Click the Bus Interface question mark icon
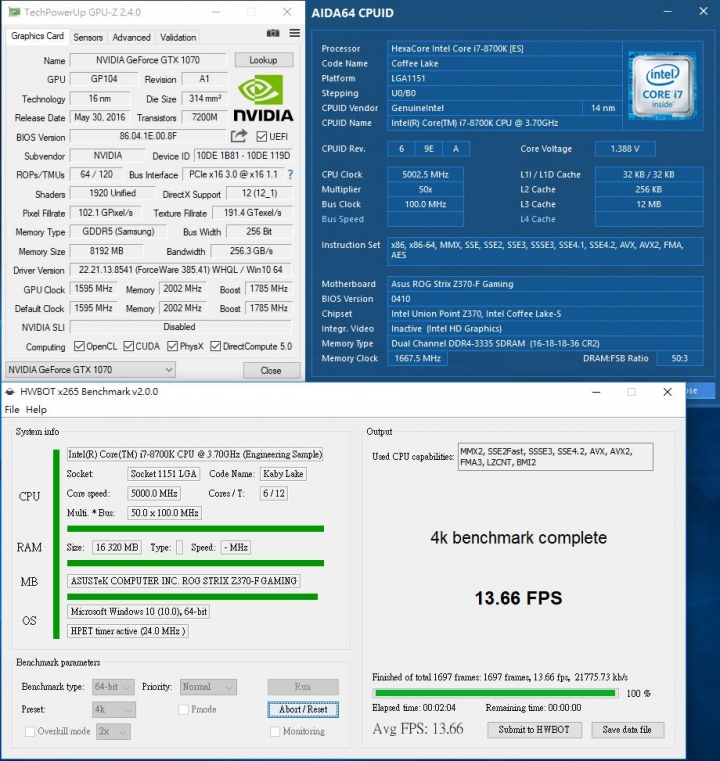The image size is (720, 761). [290, 174]
